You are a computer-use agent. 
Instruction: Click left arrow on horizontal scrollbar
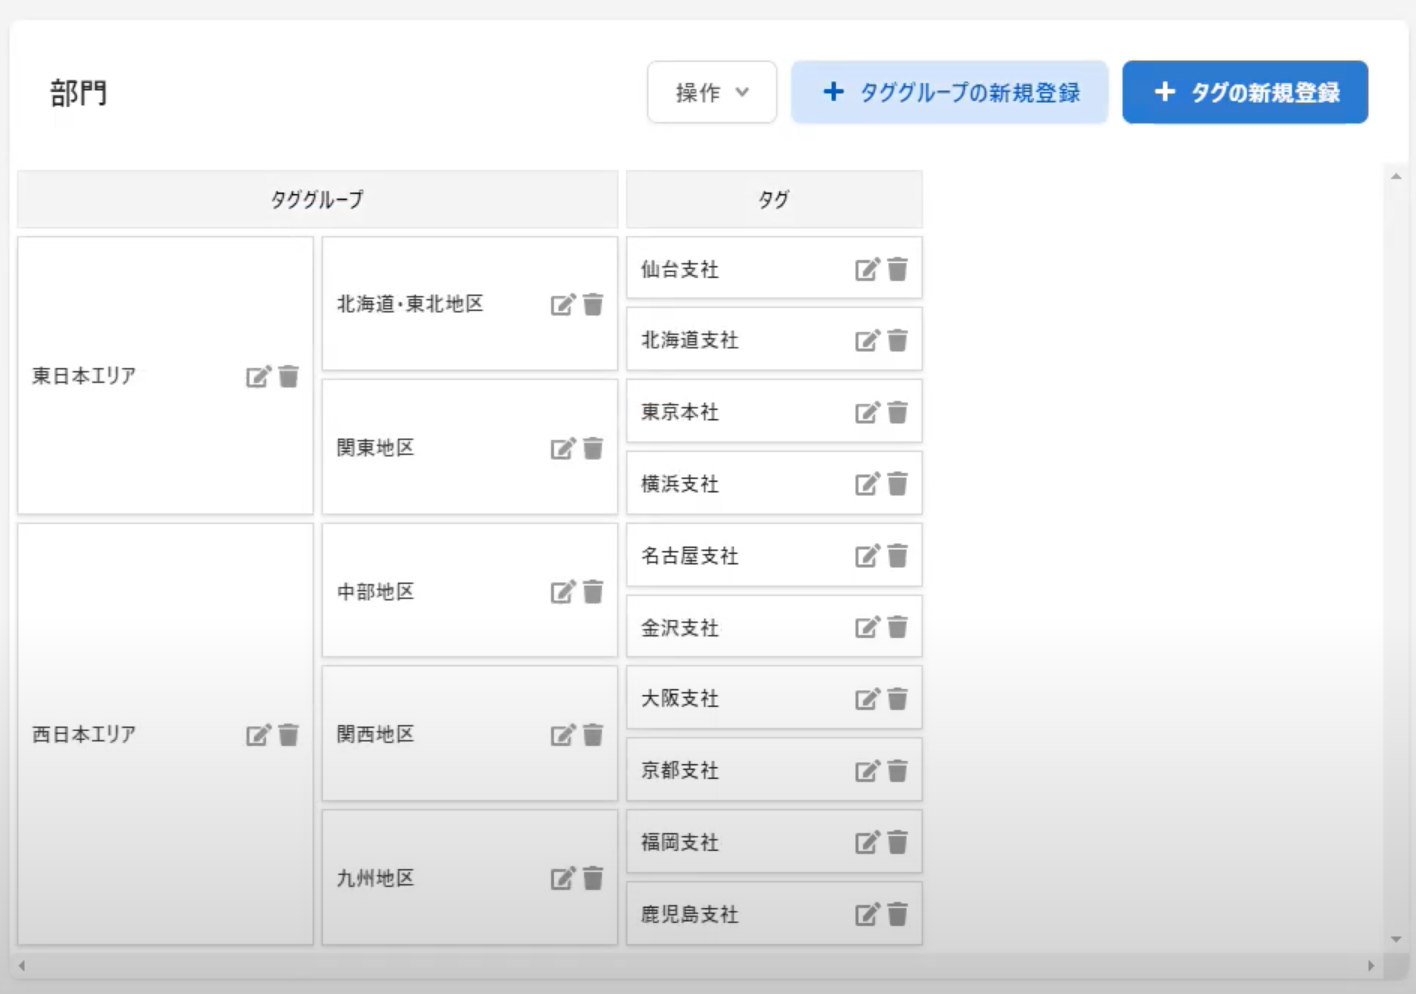click(x=22, y=966)
